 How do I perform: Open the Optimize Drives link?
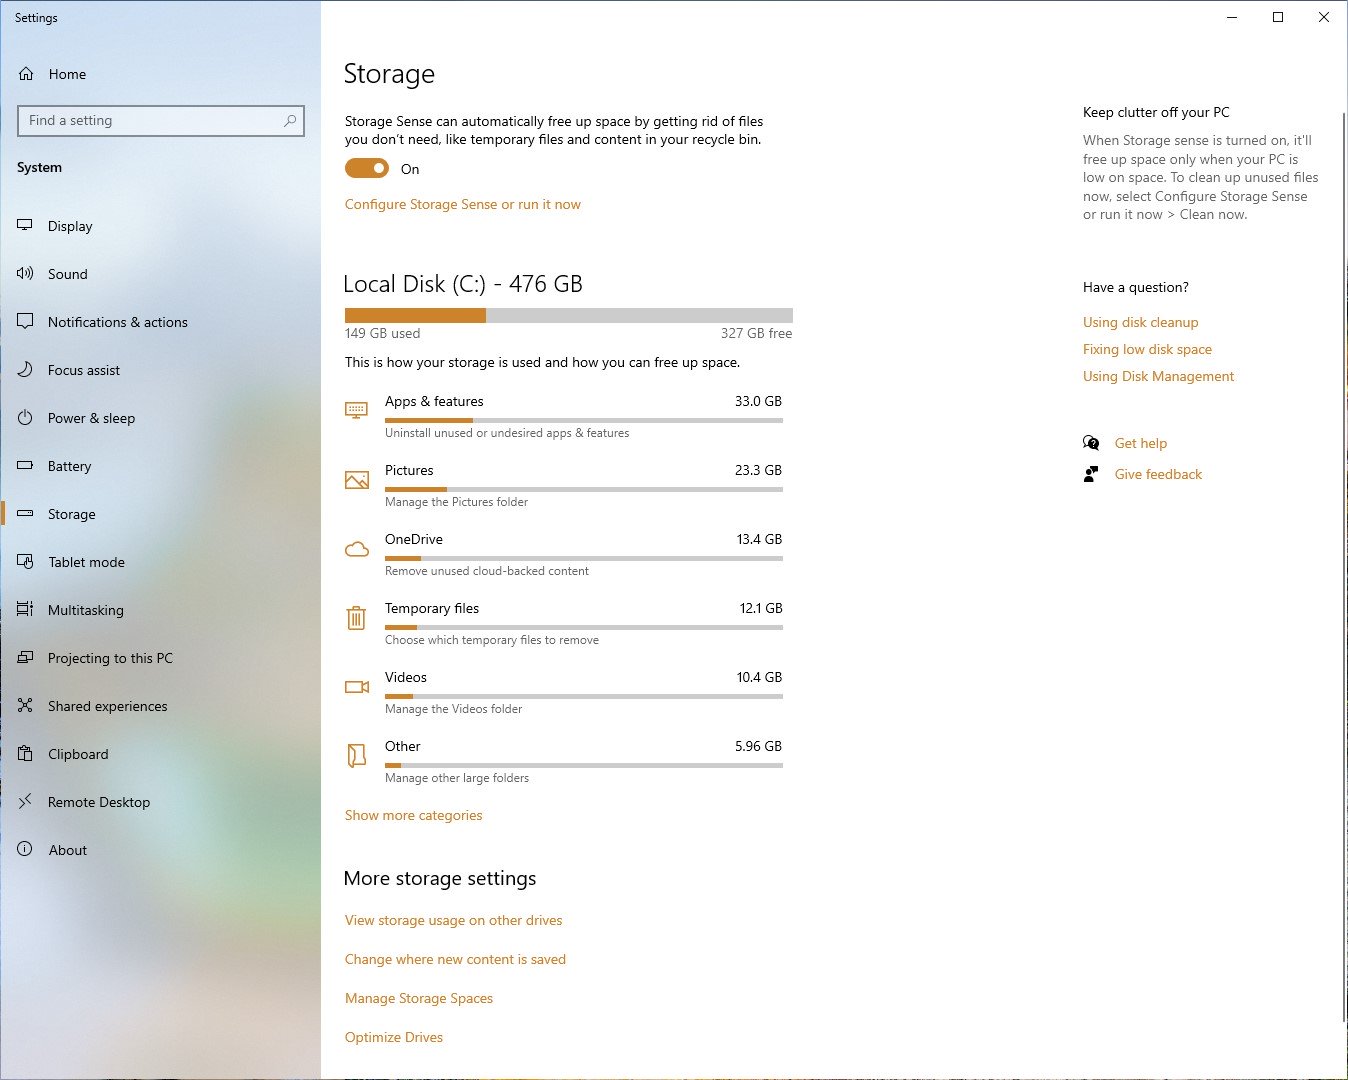[x=394, y=1037]
